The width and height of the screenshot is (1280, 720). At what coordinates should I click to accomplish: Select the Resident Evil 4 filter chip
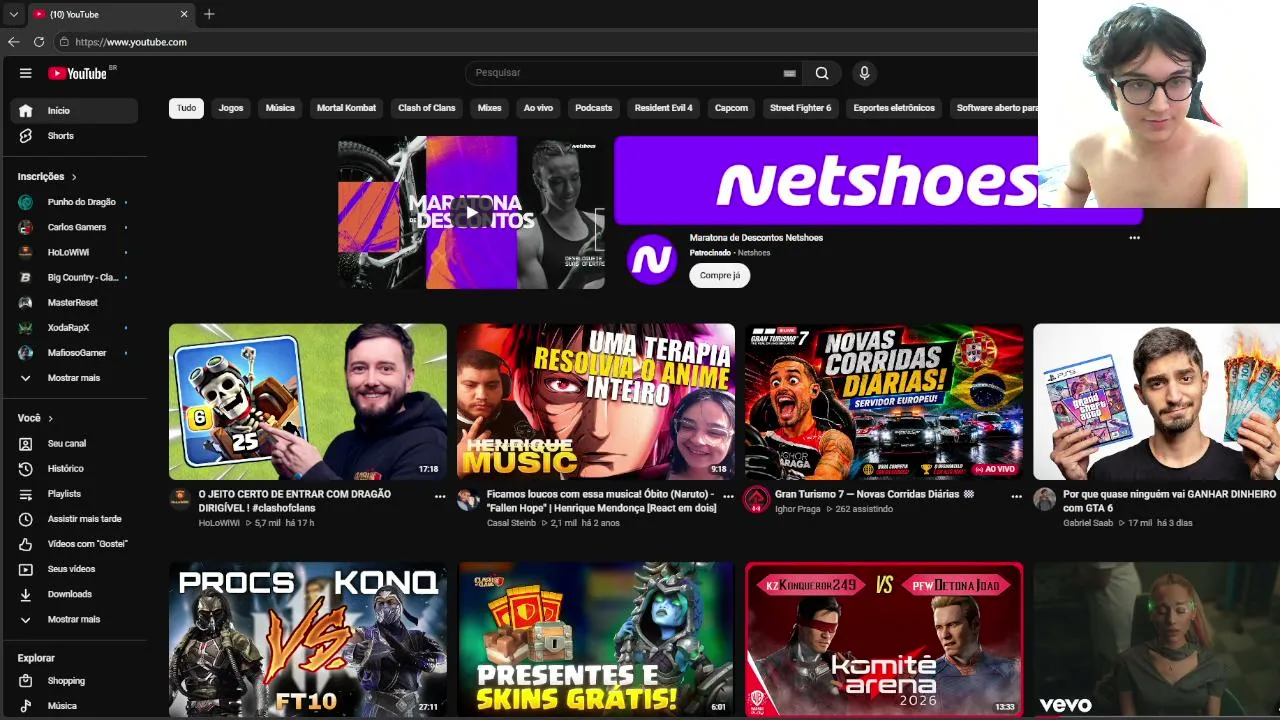coord(663,108)
